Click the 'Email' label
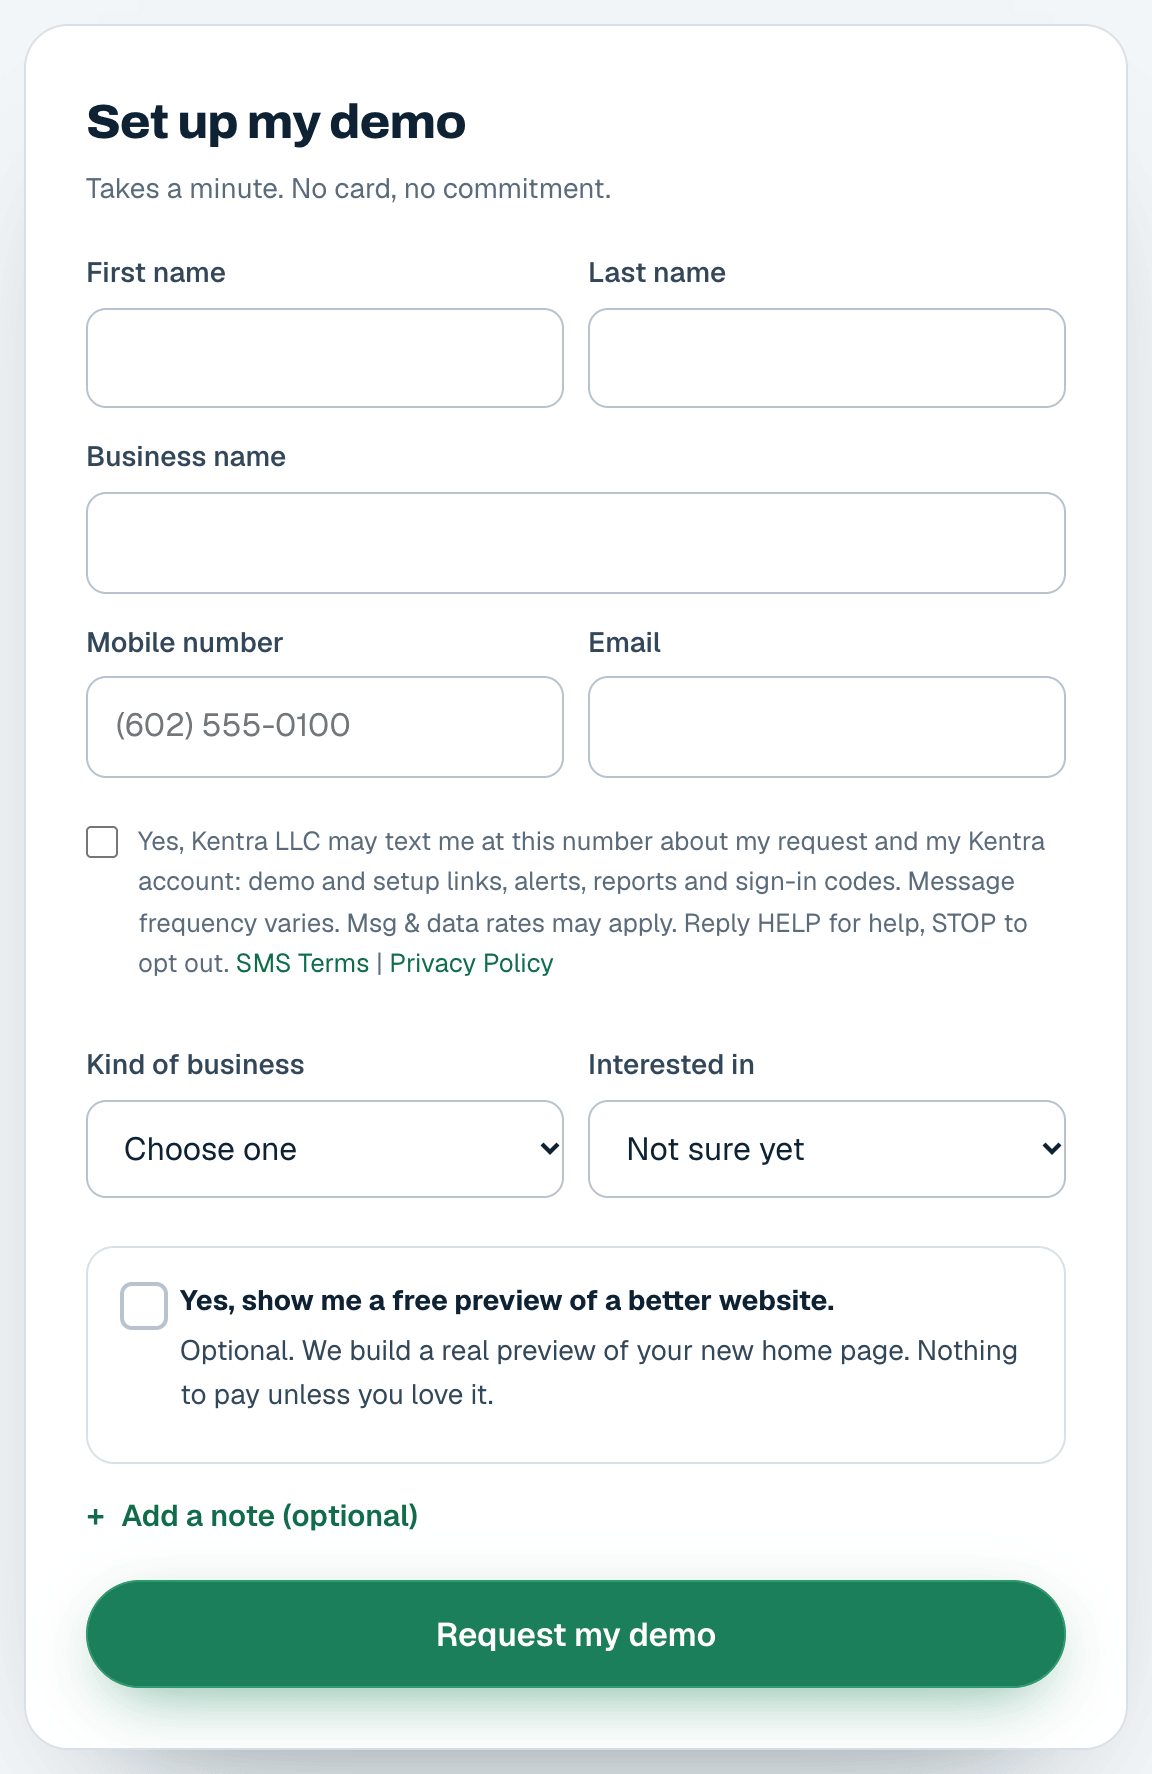Screen dimensions: 1152x1774 coord(625,643)
